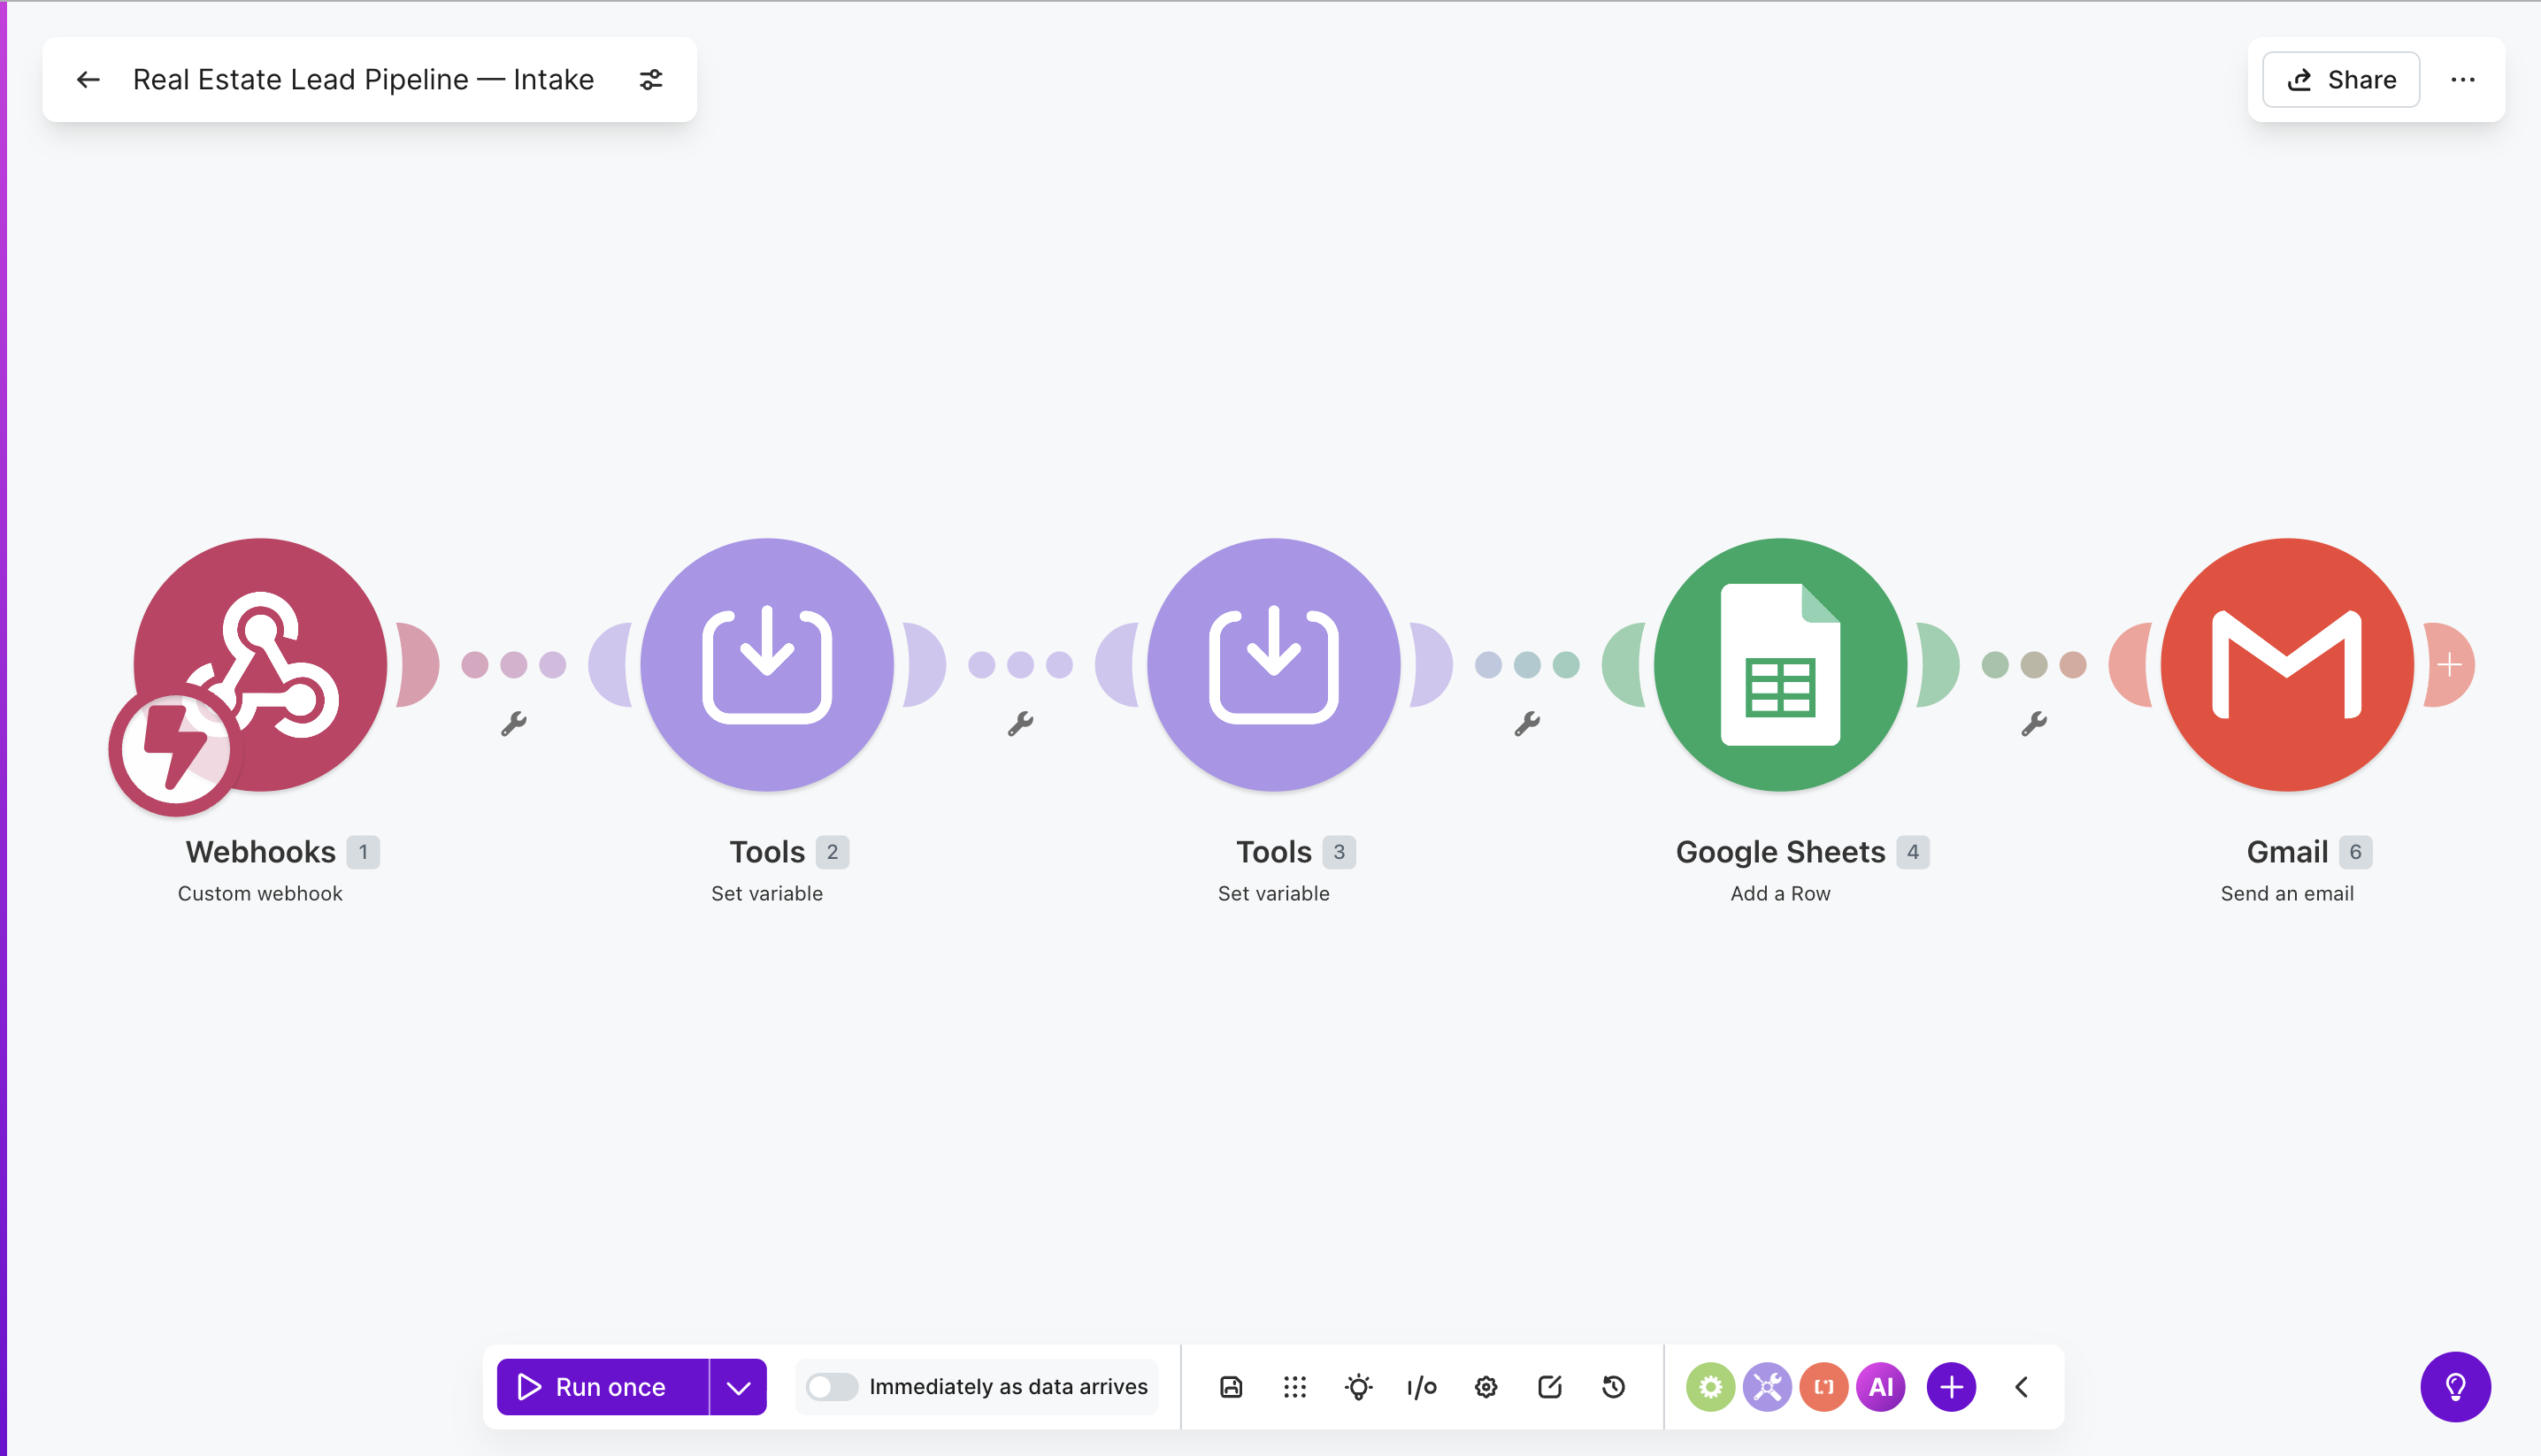Viewport: 2541px width, 1456px height.
Task: Click the scenario title Real Estate Lead Pipeline
Action: (x=364, y=80)
